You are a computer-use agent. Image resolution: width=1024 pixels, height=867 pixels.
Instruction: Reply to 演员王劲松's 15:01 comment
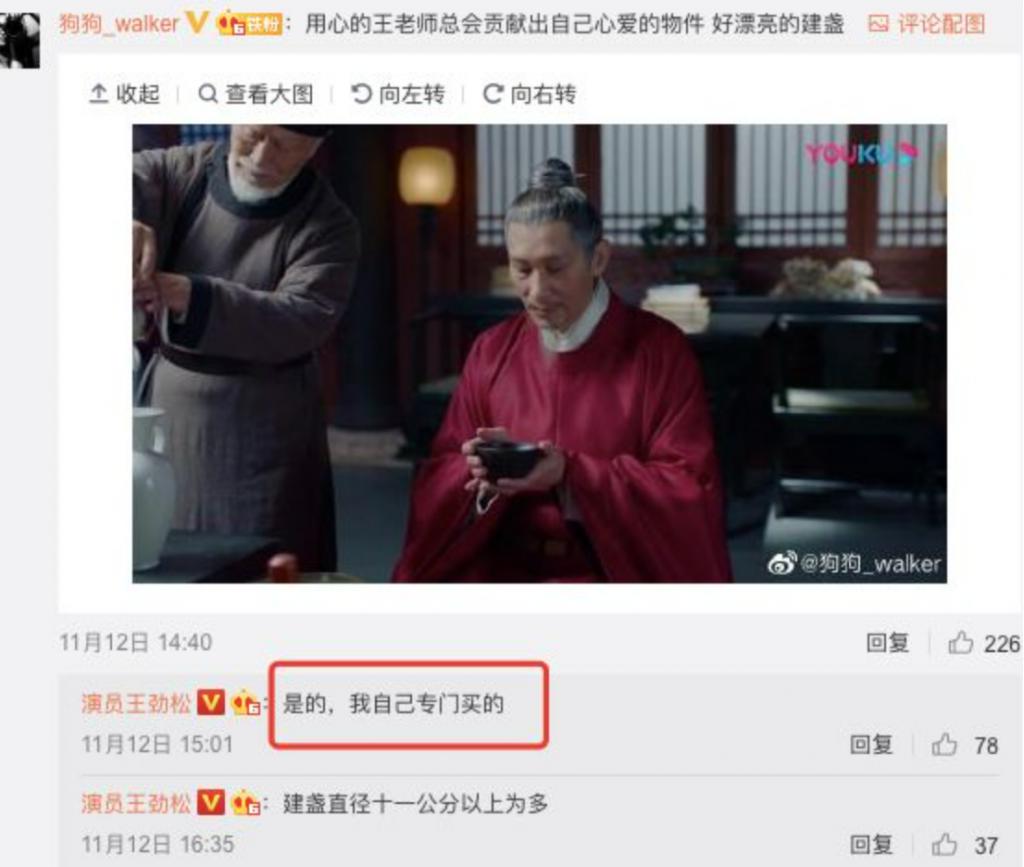[871, 744]
